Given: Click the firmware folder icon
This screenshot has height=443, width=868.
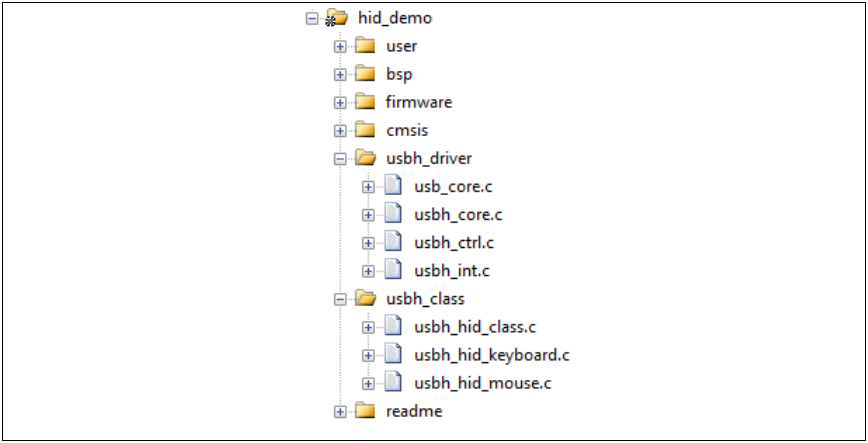Looking at the screenshot, I should tap(365, 102).
